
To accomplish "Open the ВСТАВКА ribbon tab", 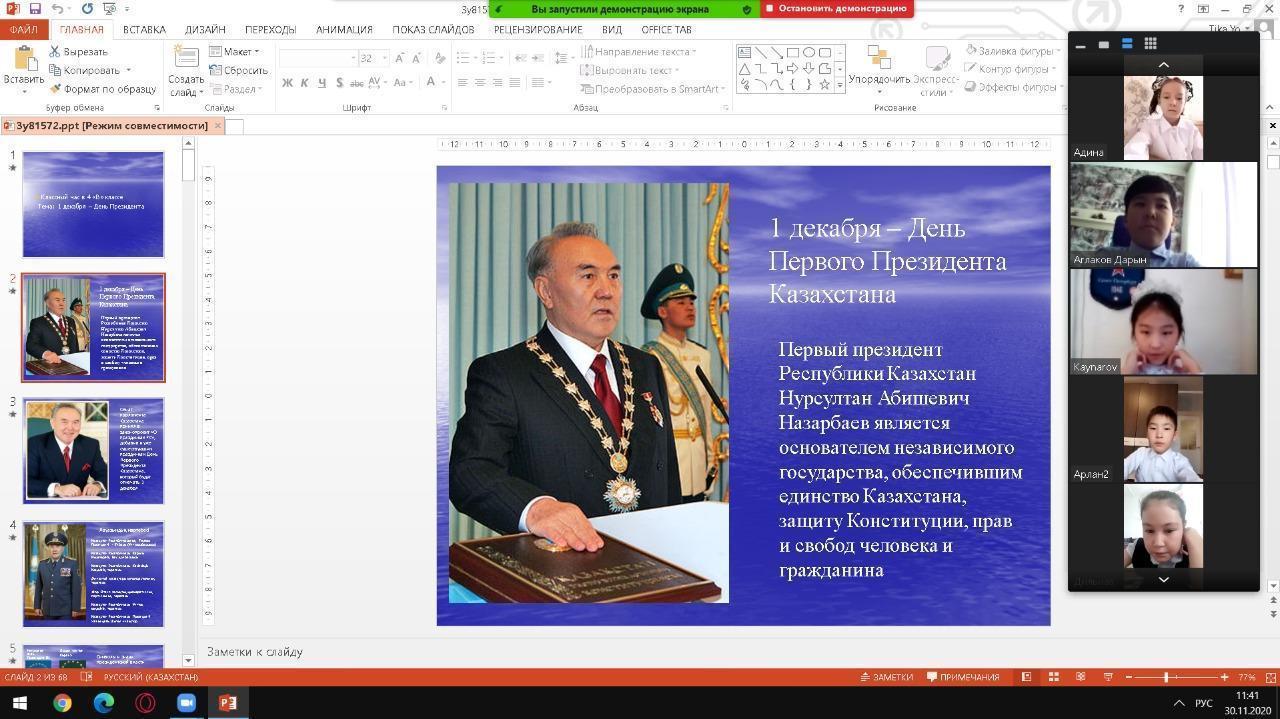I will (144, 30).
